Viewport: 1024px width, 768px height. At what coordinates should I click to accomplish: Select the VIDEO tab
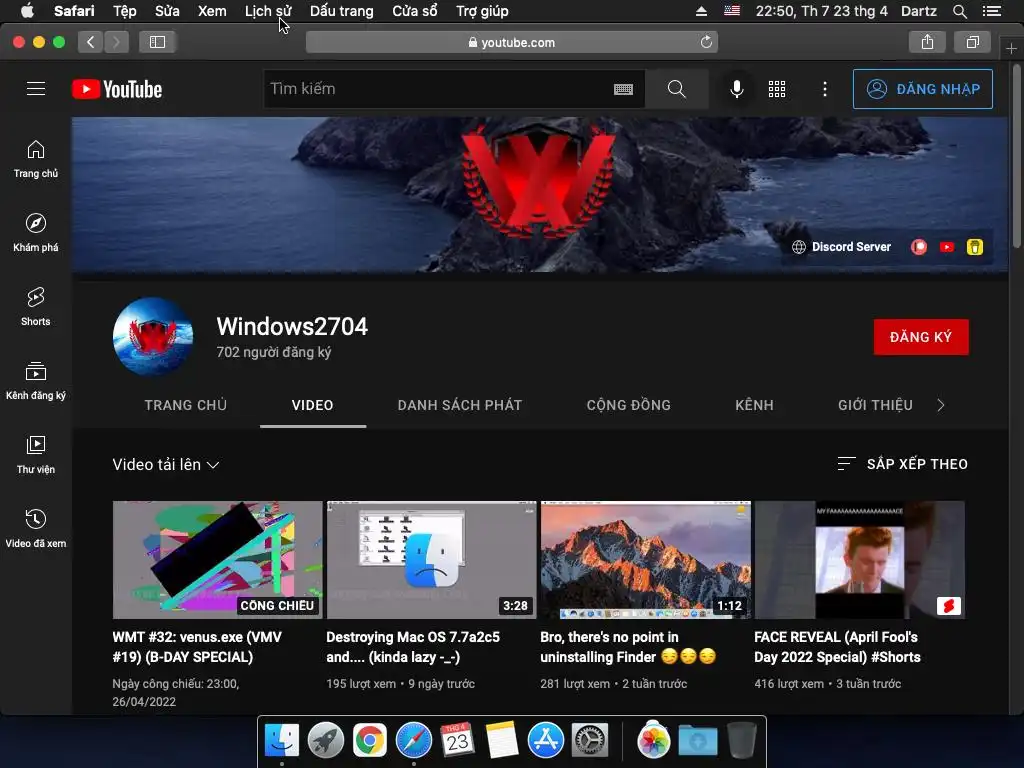point(312,405)
